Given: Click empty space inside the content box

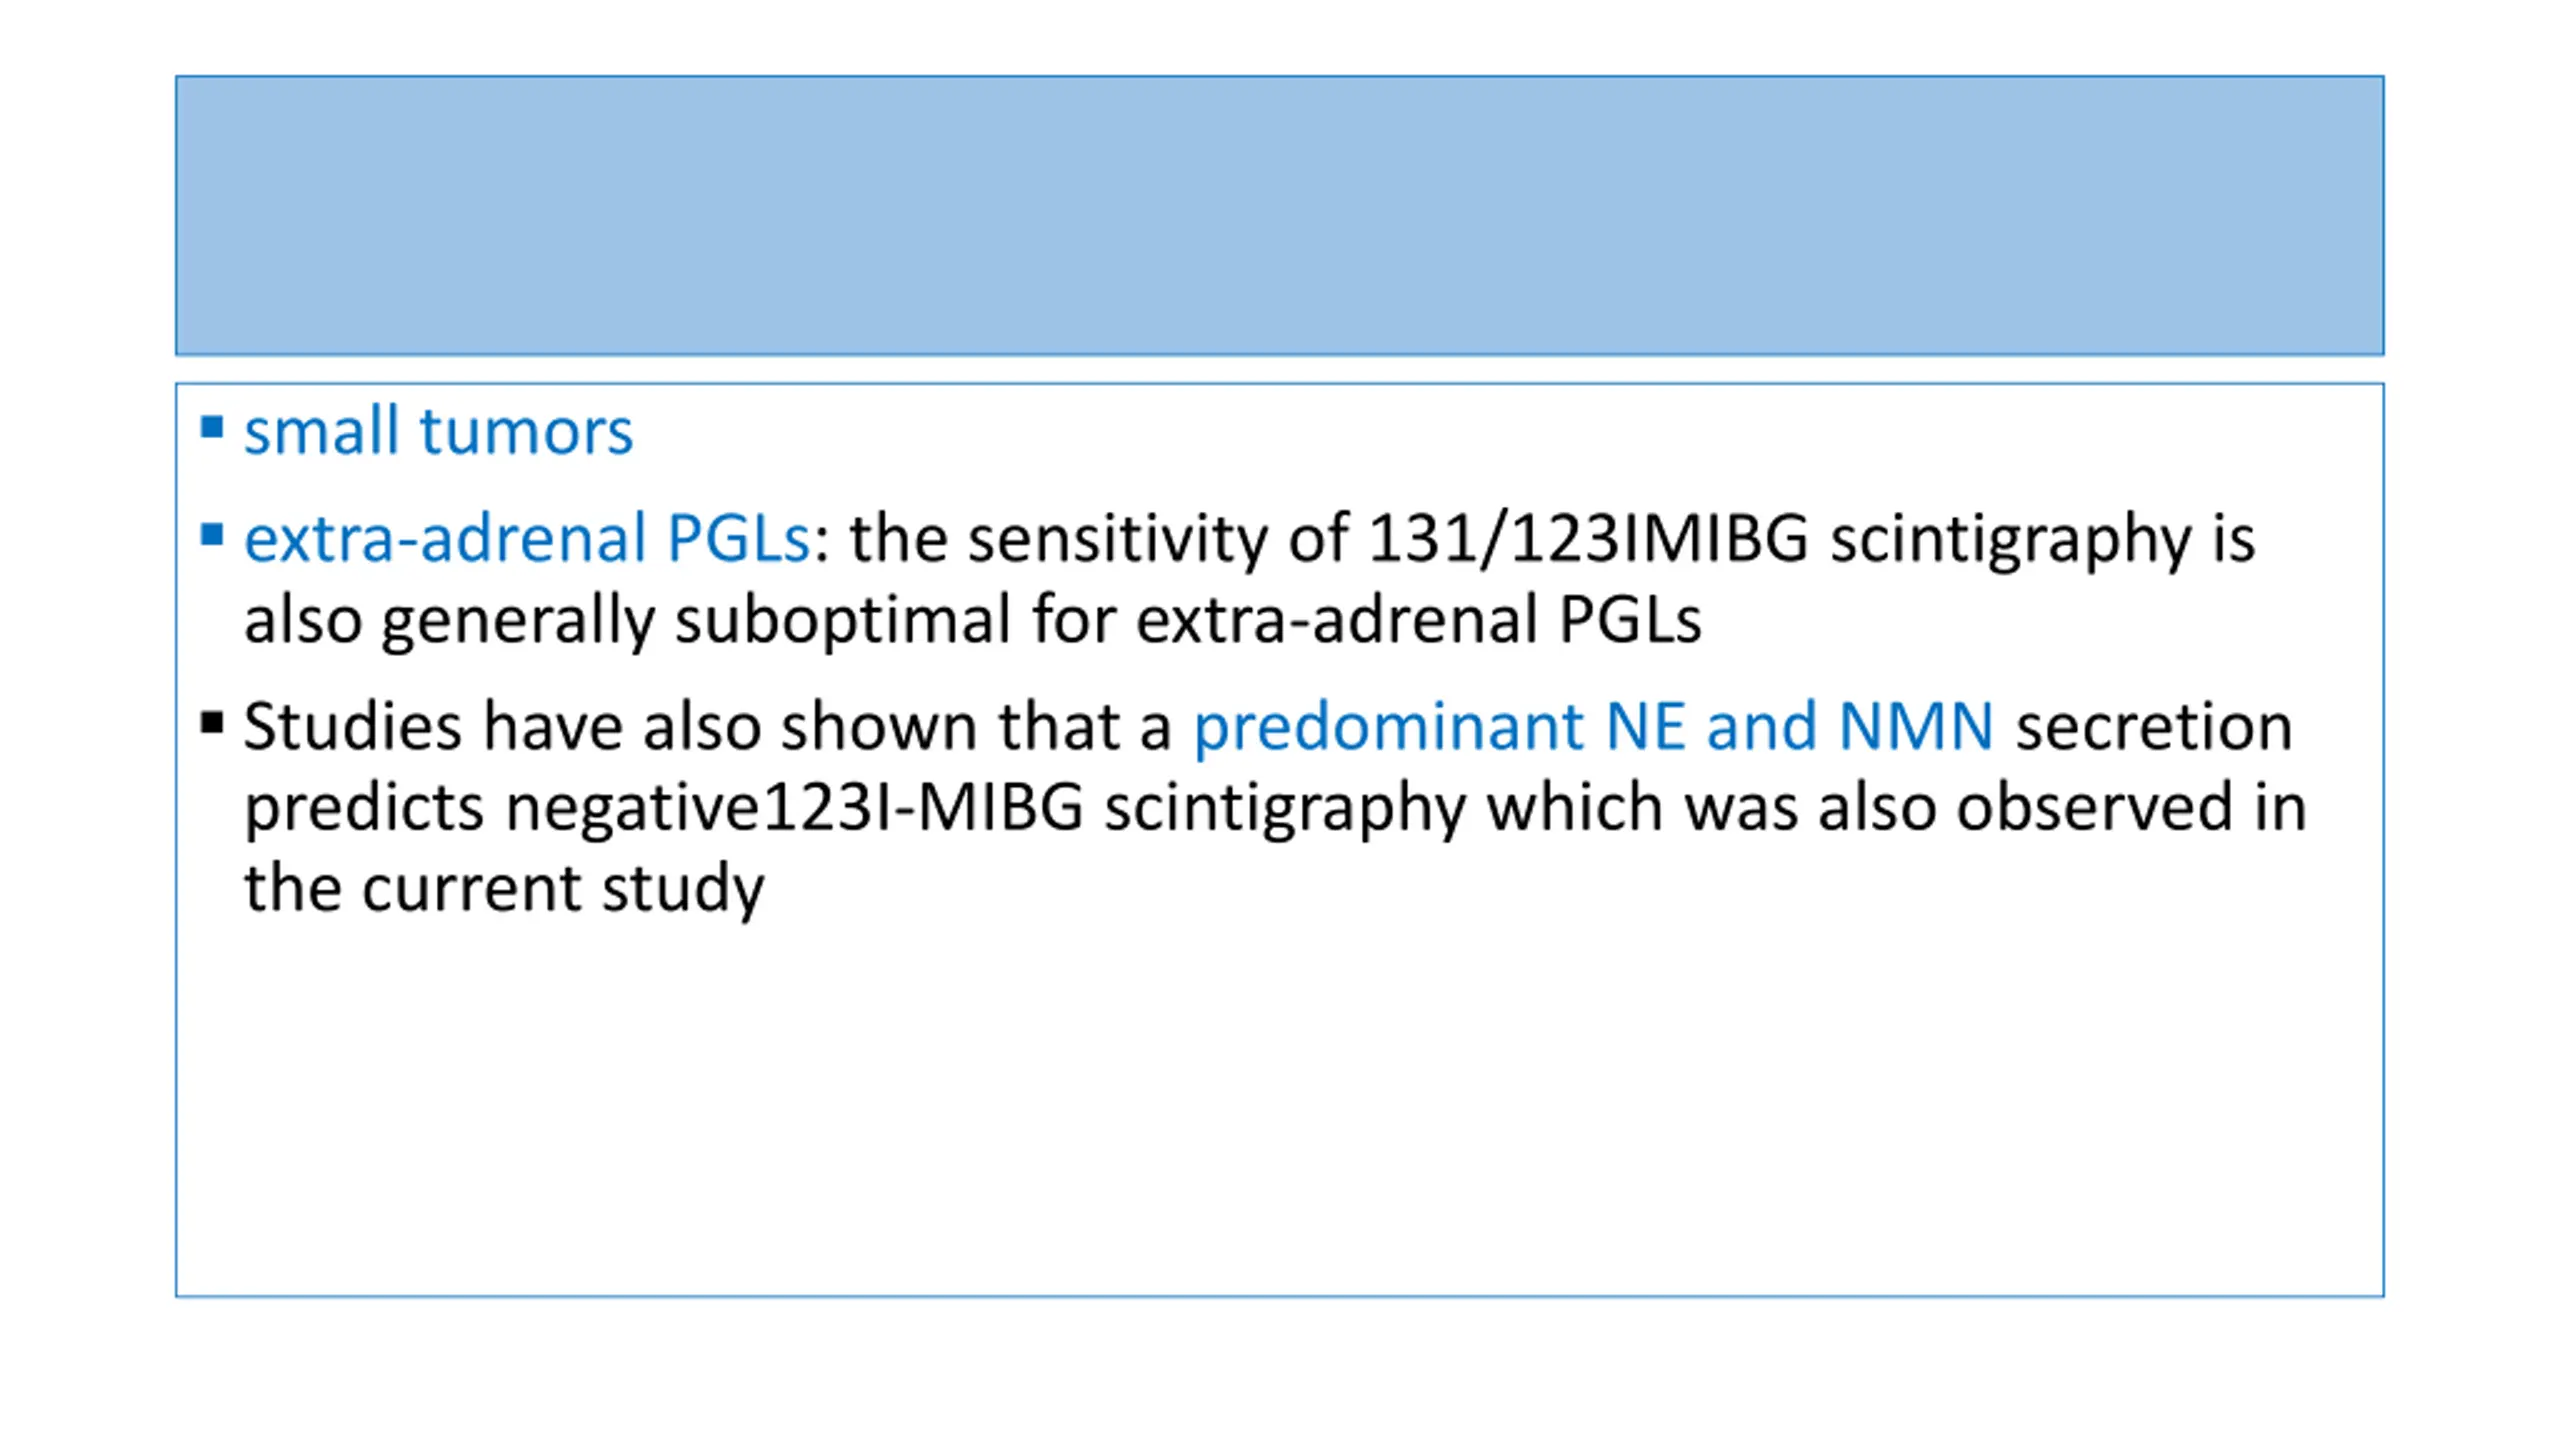Looking at the screenshot, I should [x=1279, y=1110].
